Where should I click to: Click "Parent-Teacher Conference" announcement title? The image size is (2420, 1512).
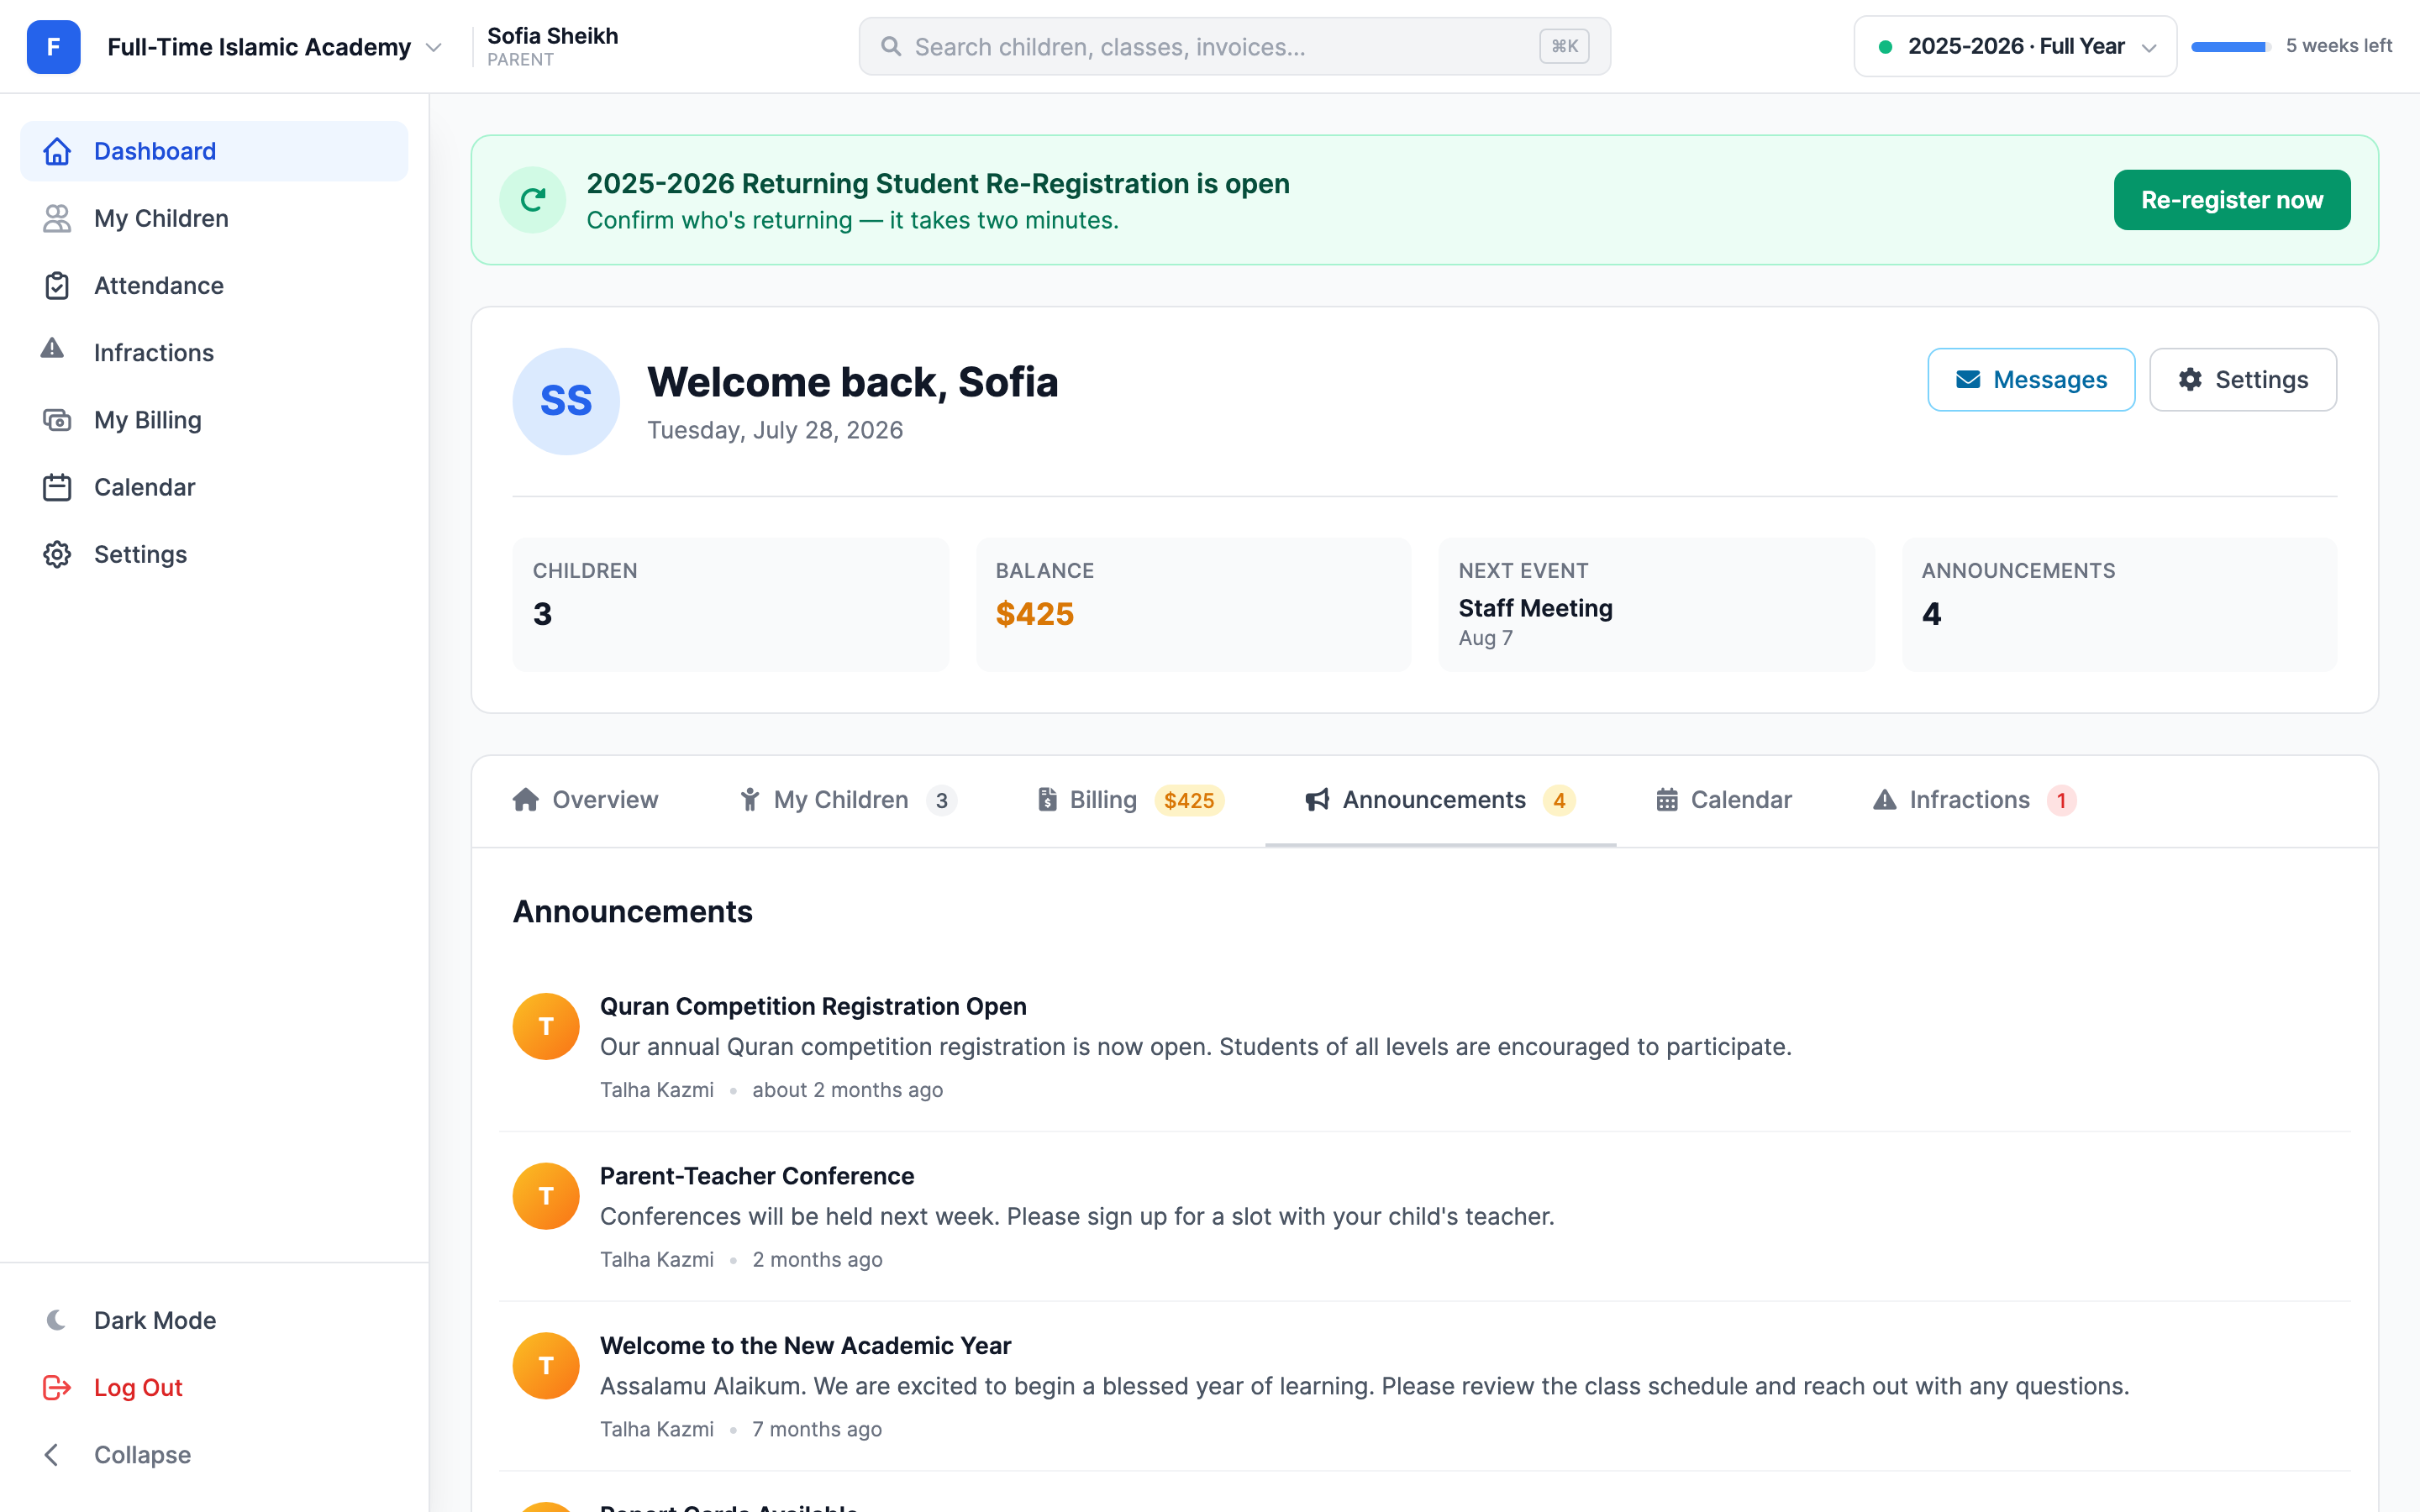click(x=757, y=1176)
